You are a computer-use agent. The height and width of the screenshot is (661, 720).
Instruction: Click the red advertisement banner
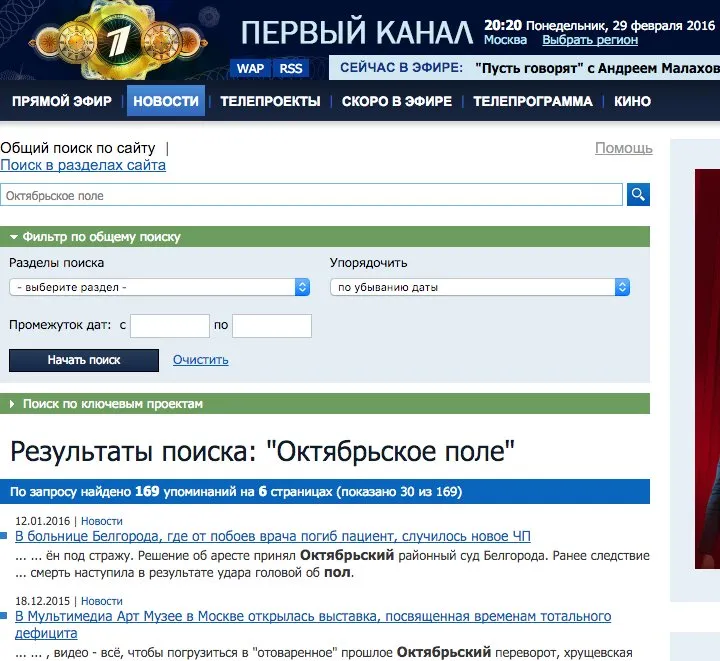[x=707, y=369]
